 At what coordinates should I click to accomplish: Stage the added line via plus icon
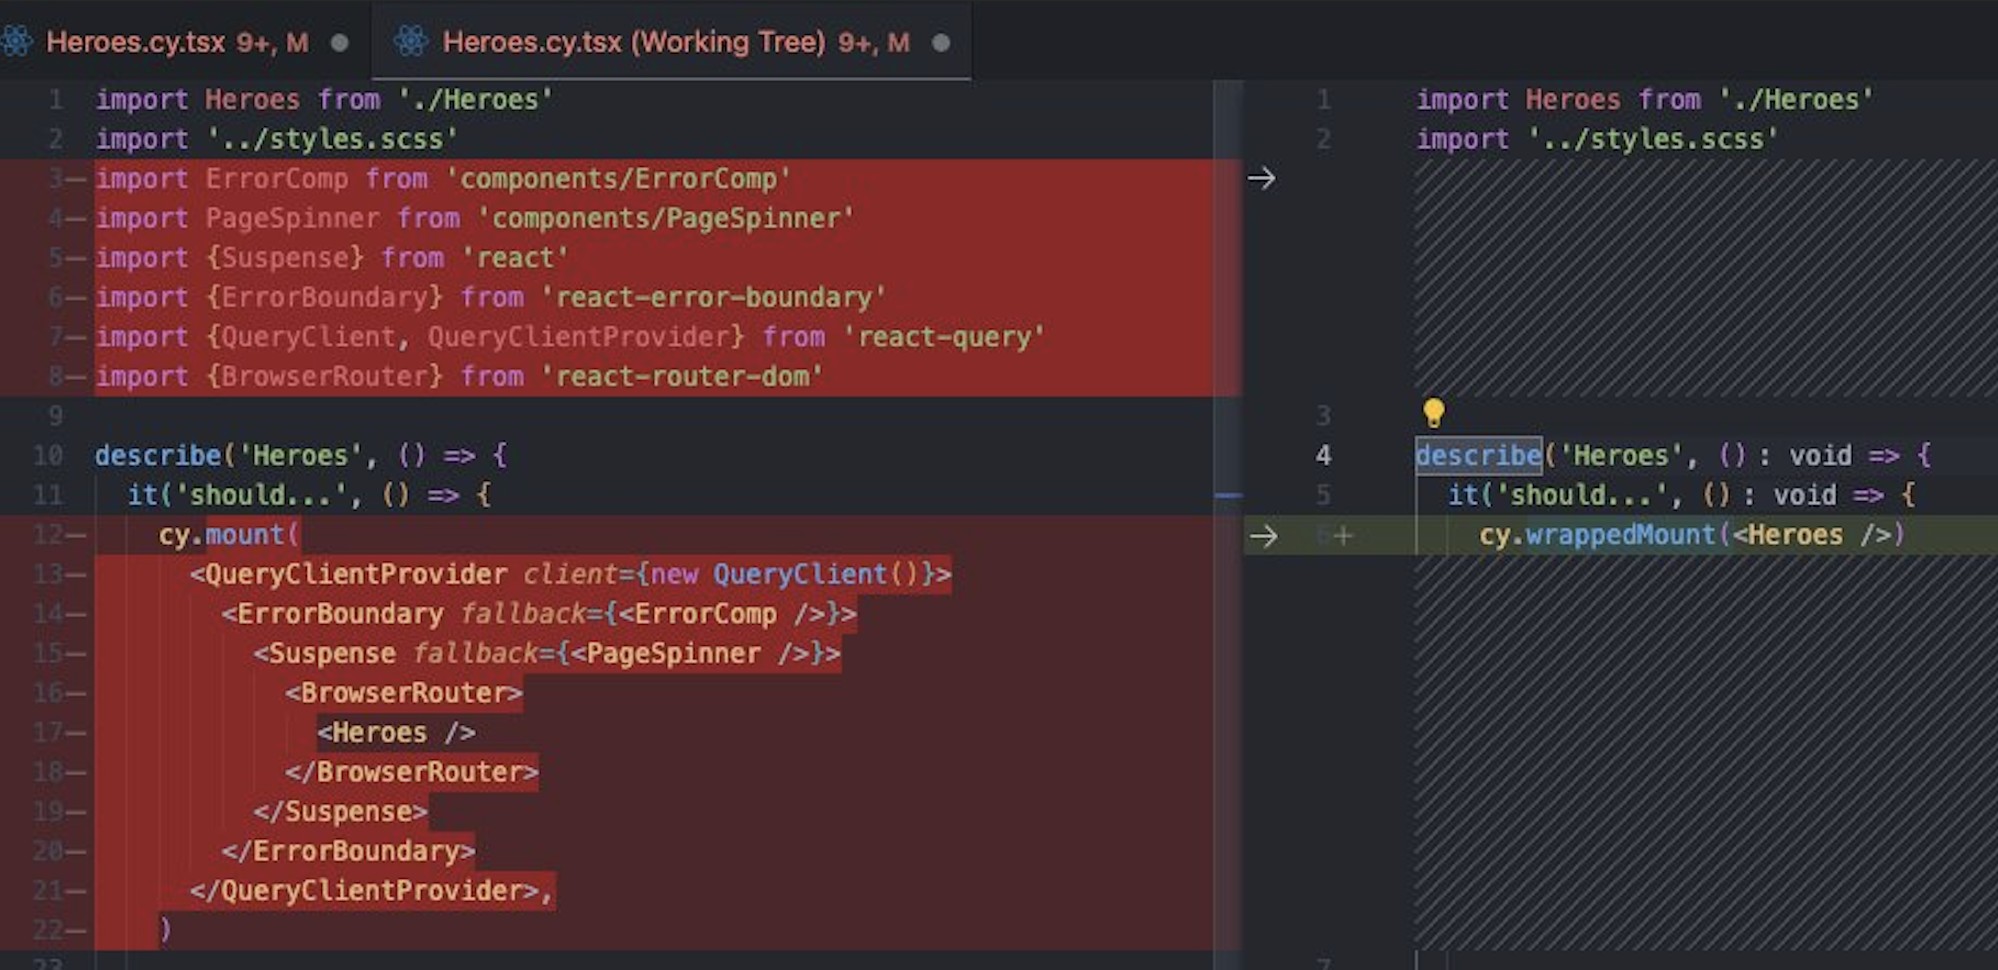[x=1343, y=536]
